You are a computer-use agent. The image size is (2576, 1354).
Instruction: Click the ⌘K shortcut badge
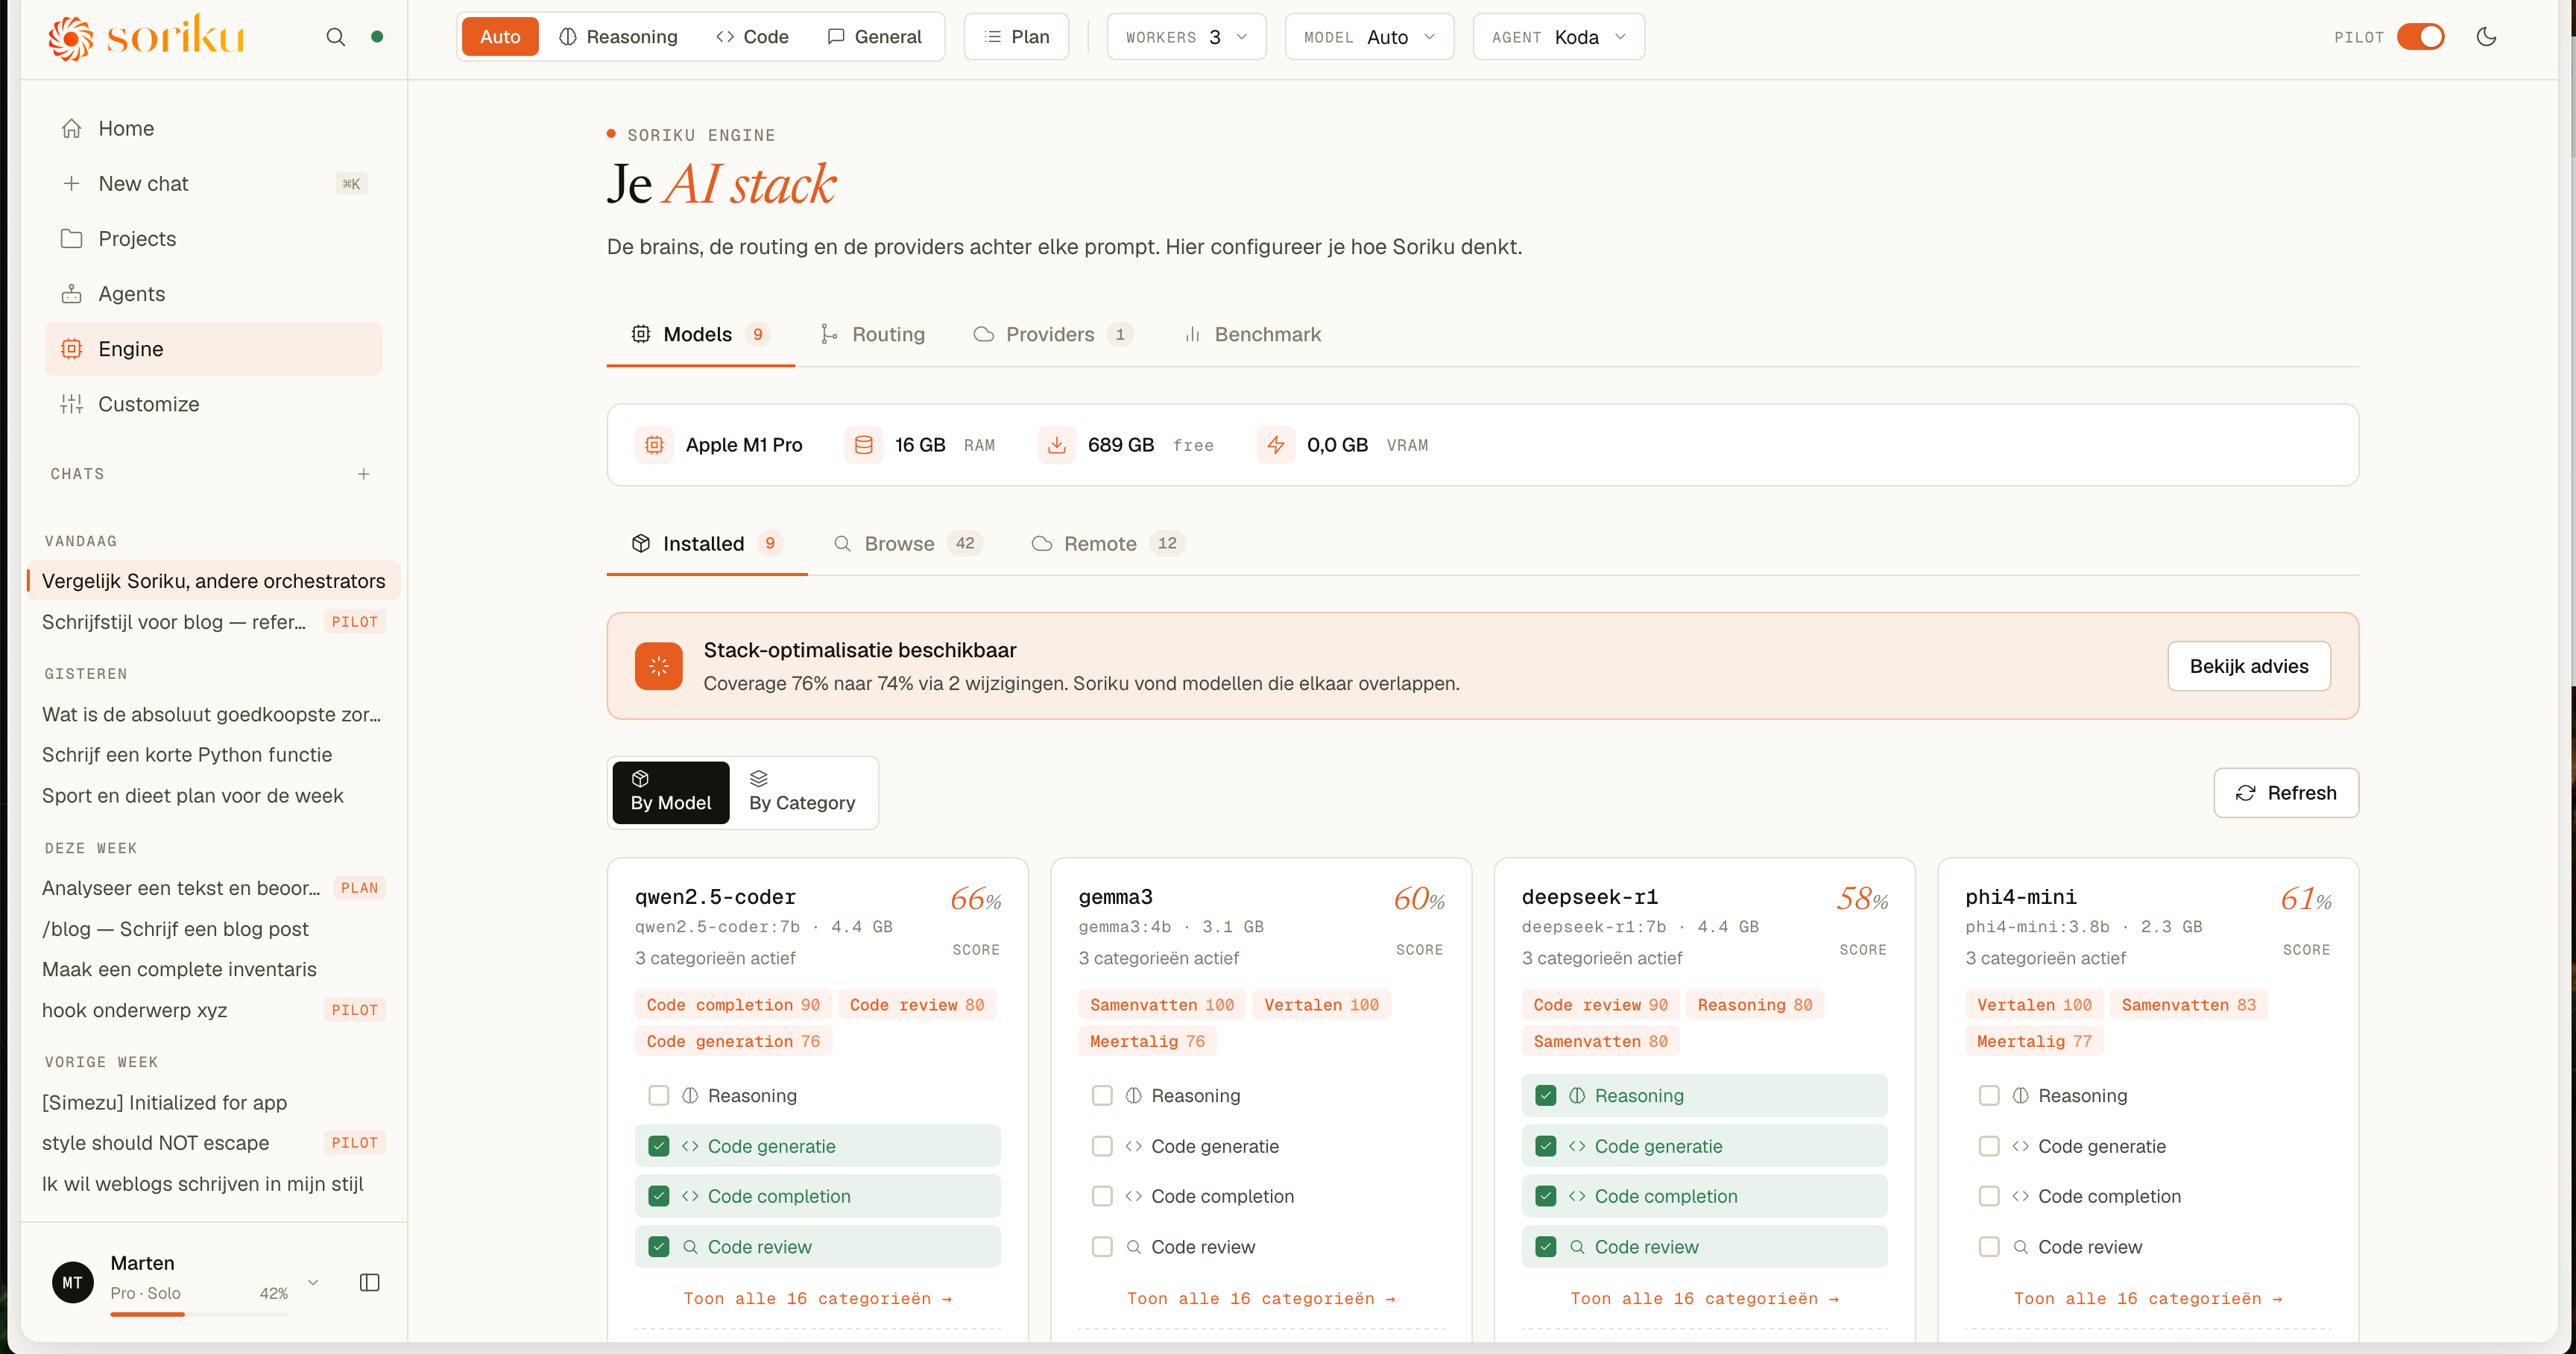[351, 183]
